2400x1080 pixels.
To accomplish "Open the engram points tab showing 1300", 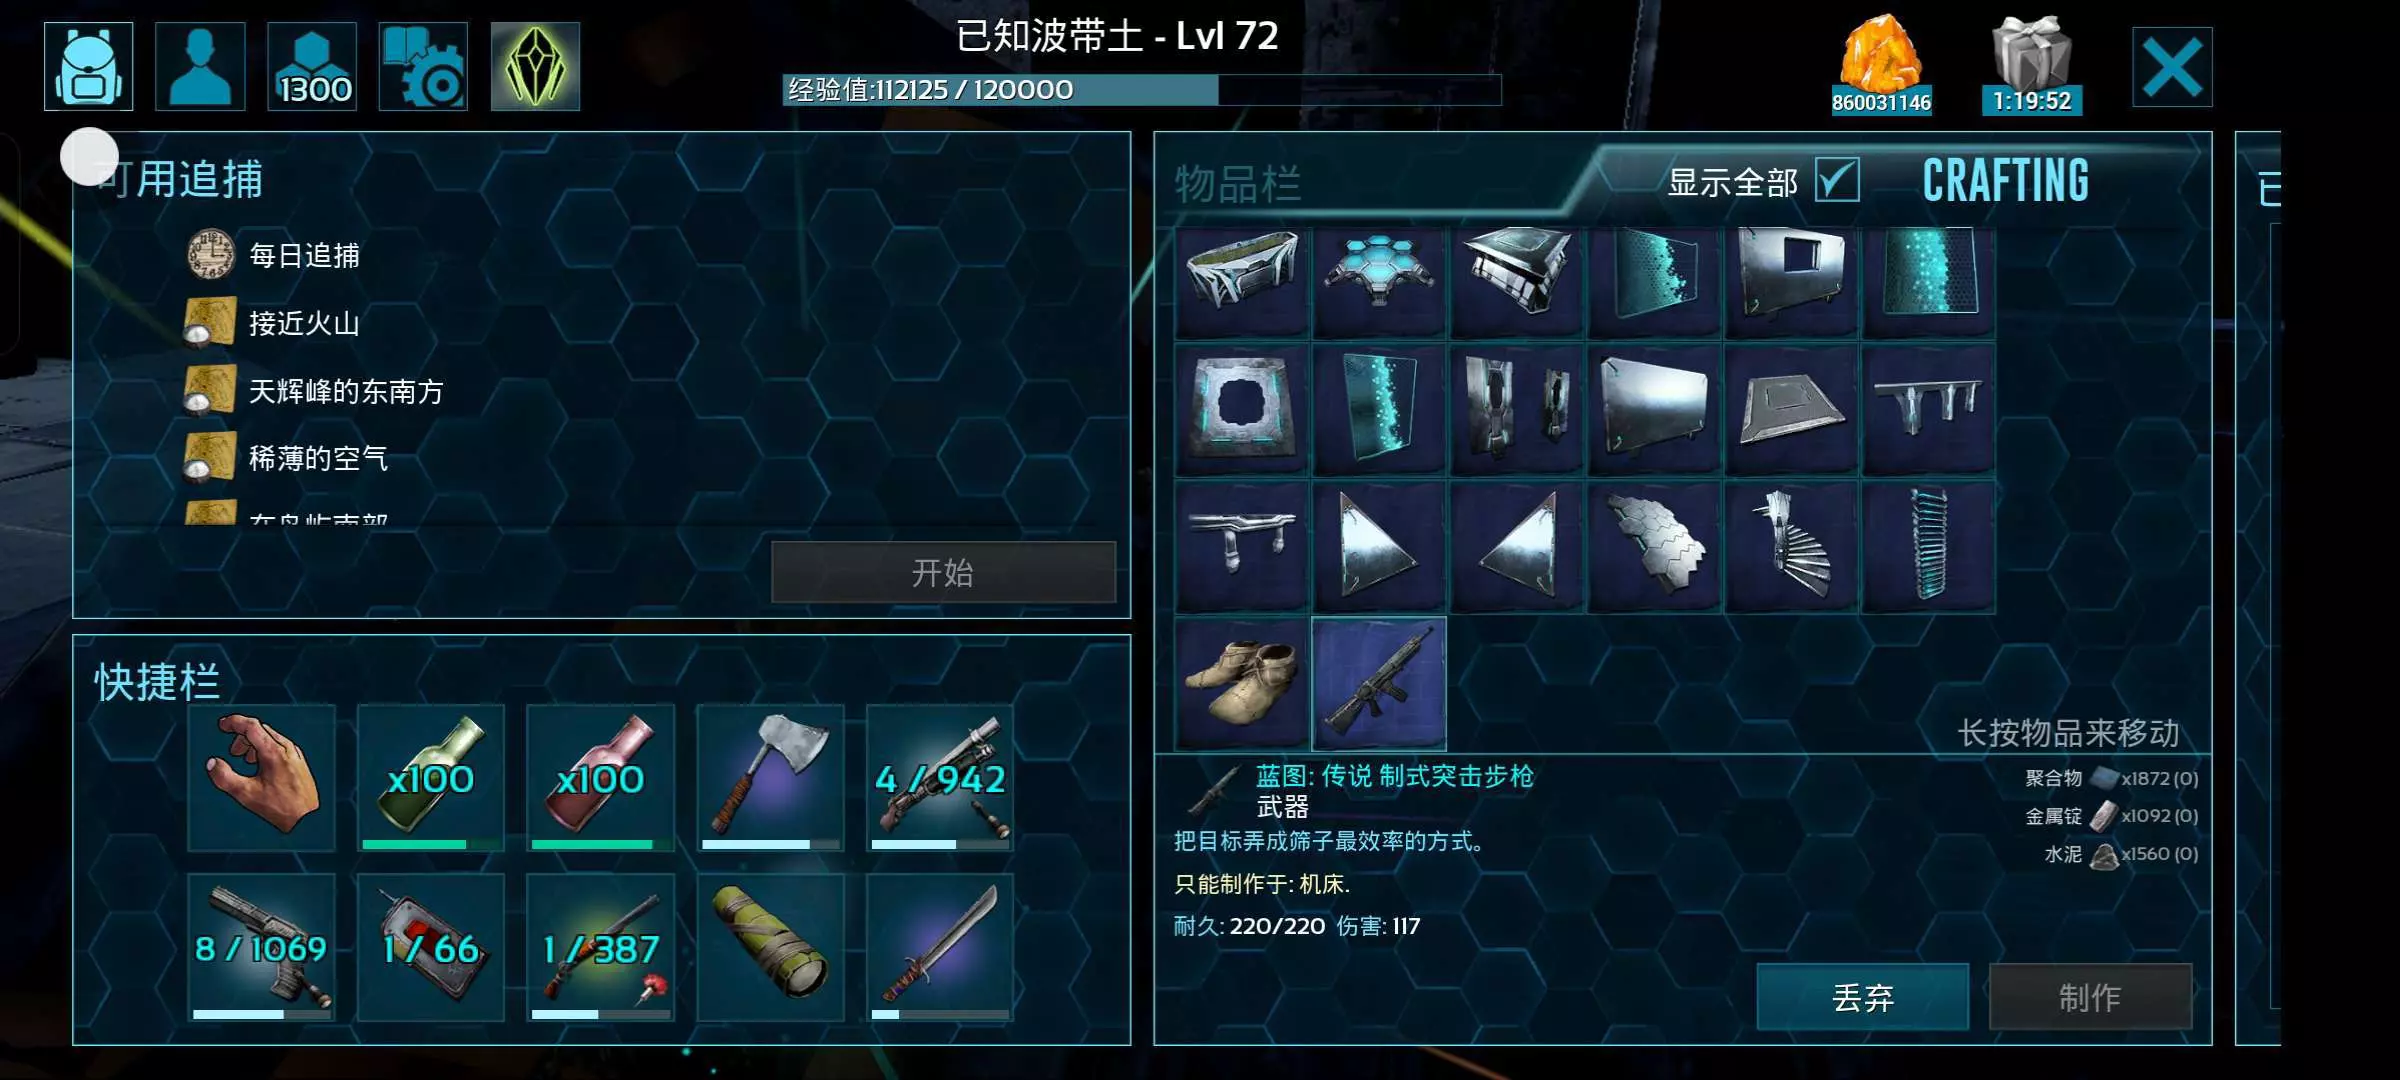I will [x=312, y=66].
